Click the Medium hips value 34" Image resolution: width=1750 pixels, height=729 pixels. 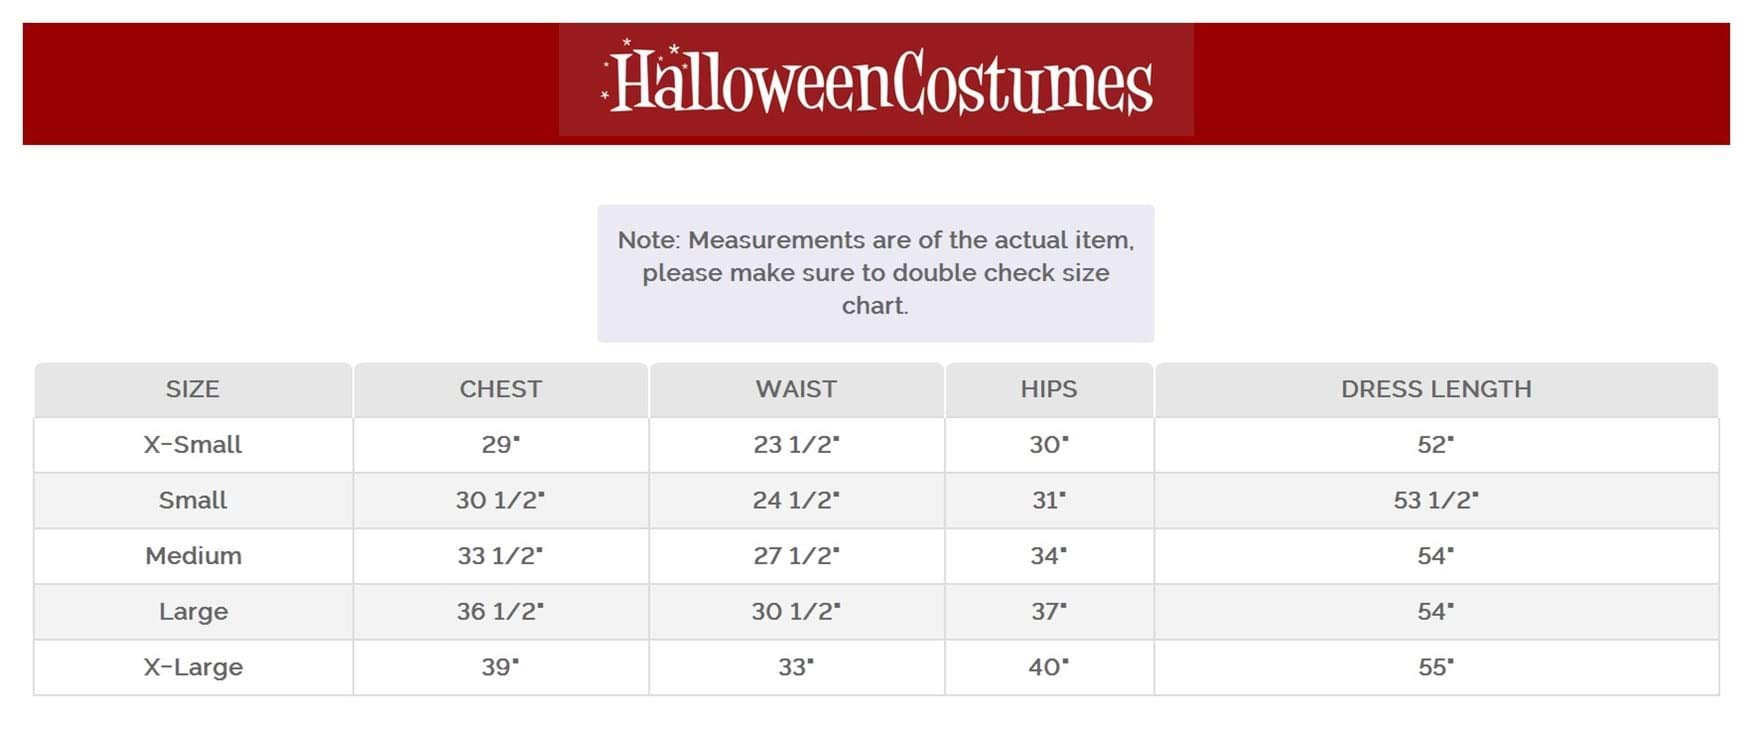[x=1048, y=556]
